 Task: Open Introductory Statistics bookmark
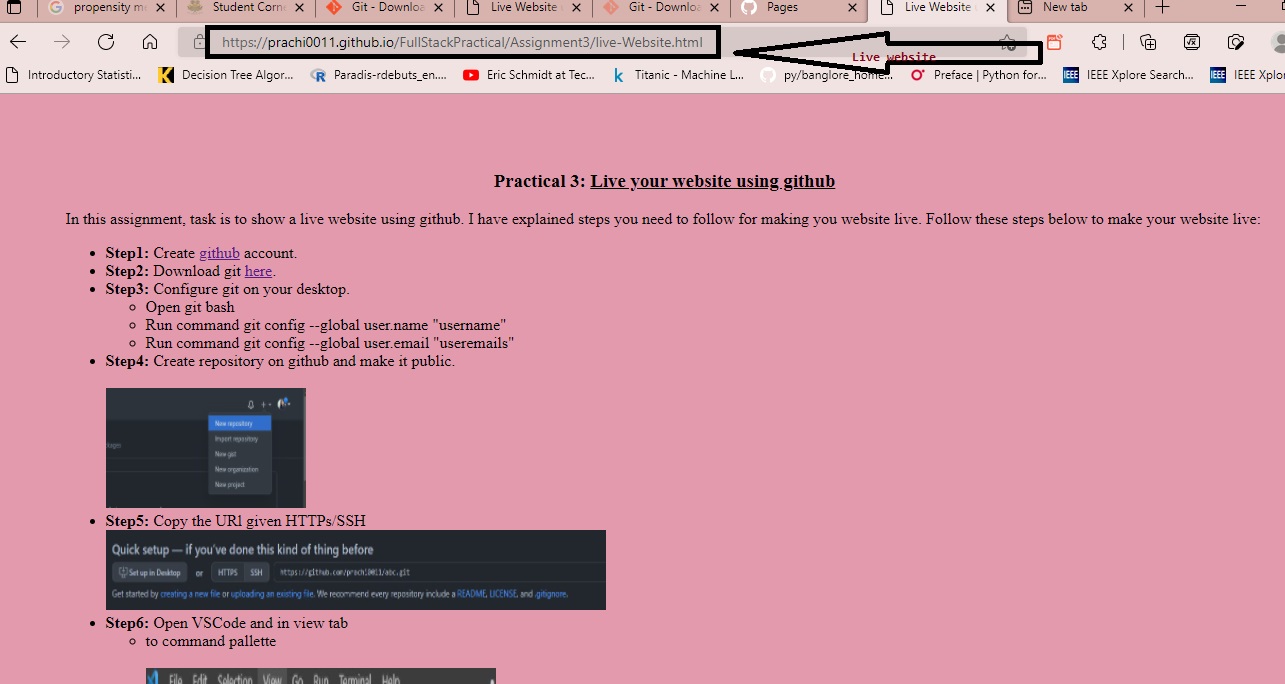74,75
